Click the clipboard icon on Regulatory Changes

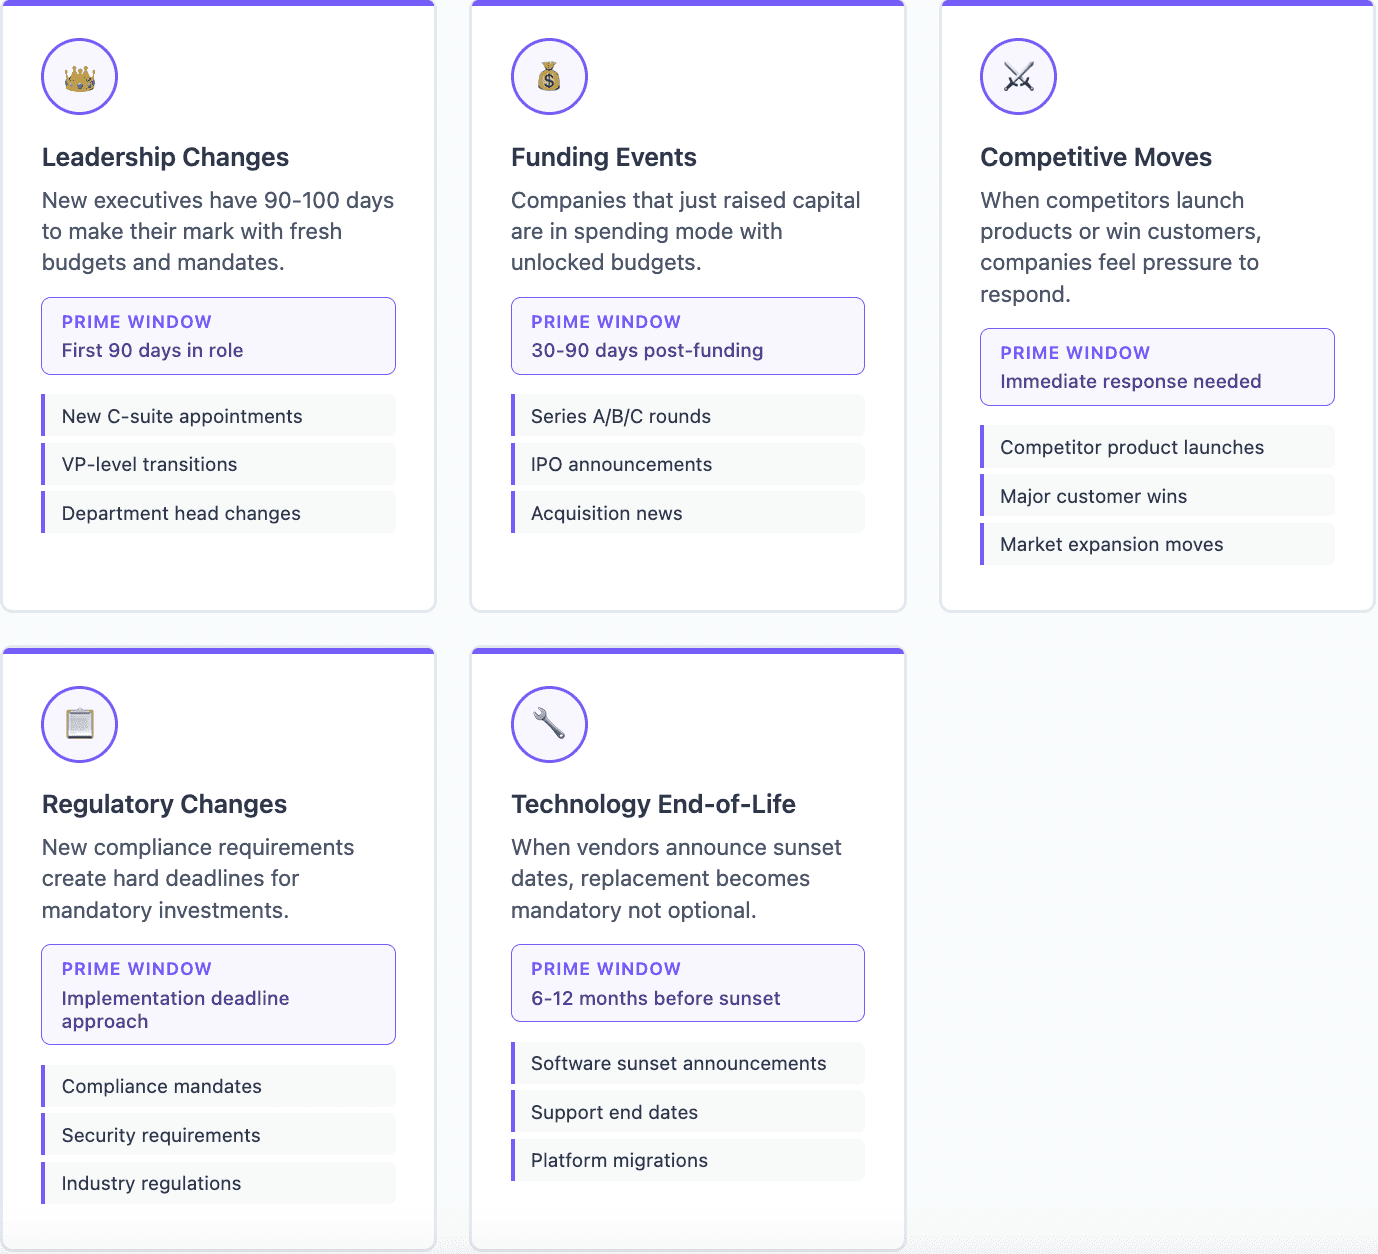(x=79, y=724)
